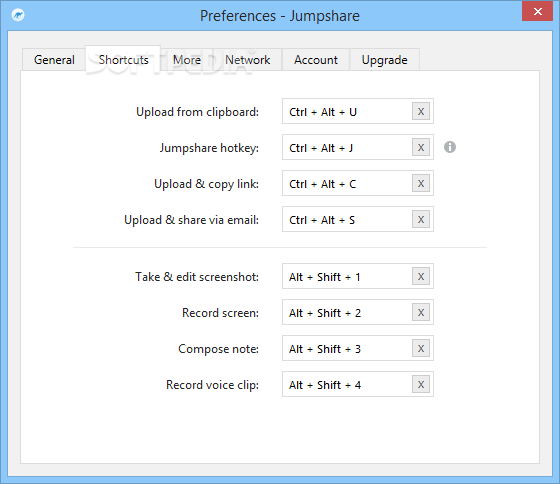Screen dimensions: 560x484
Task: Click the info icon beside Jumpshare hotkey
Action: 450,147
